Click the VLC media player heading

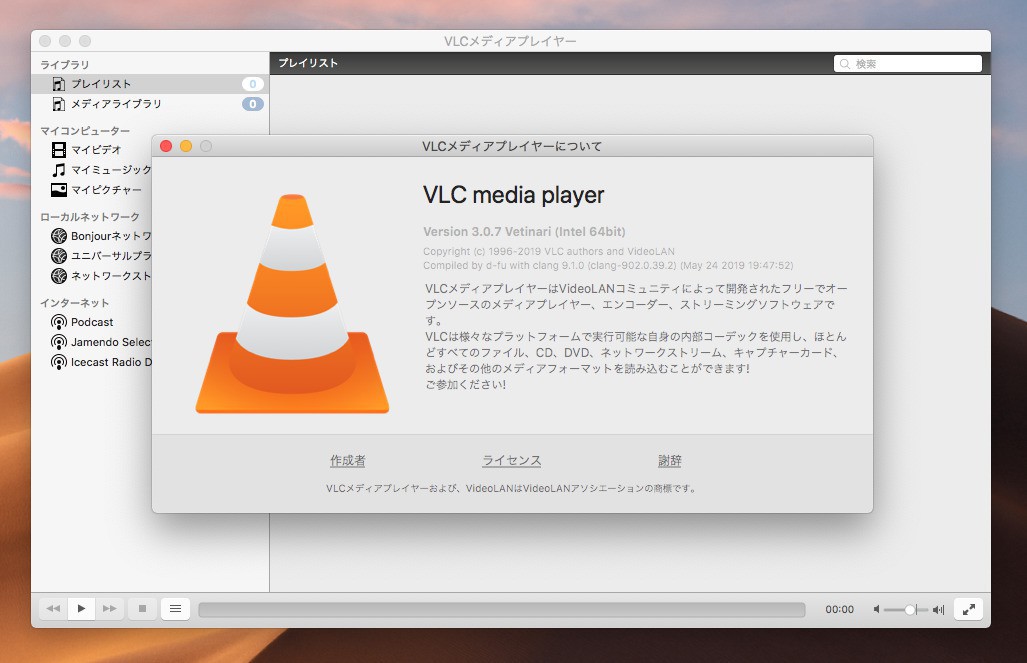pyautogui.click(x=514, y=195)
